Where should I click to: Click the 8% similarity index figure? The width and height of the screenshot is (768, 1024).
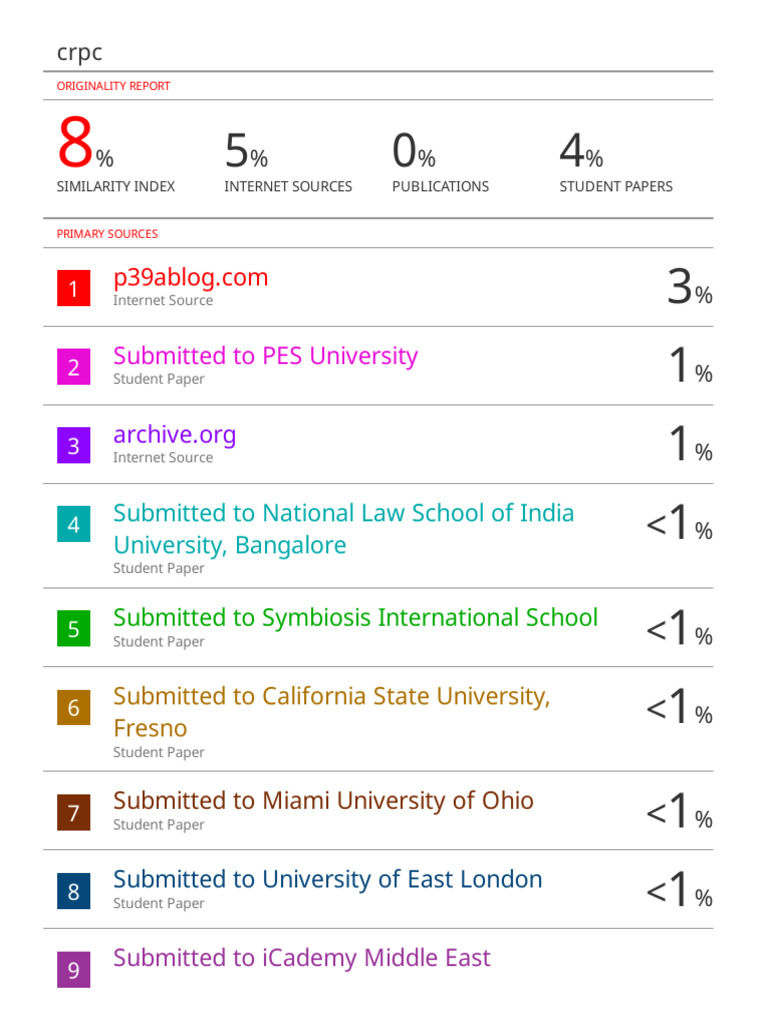point(84,148)
